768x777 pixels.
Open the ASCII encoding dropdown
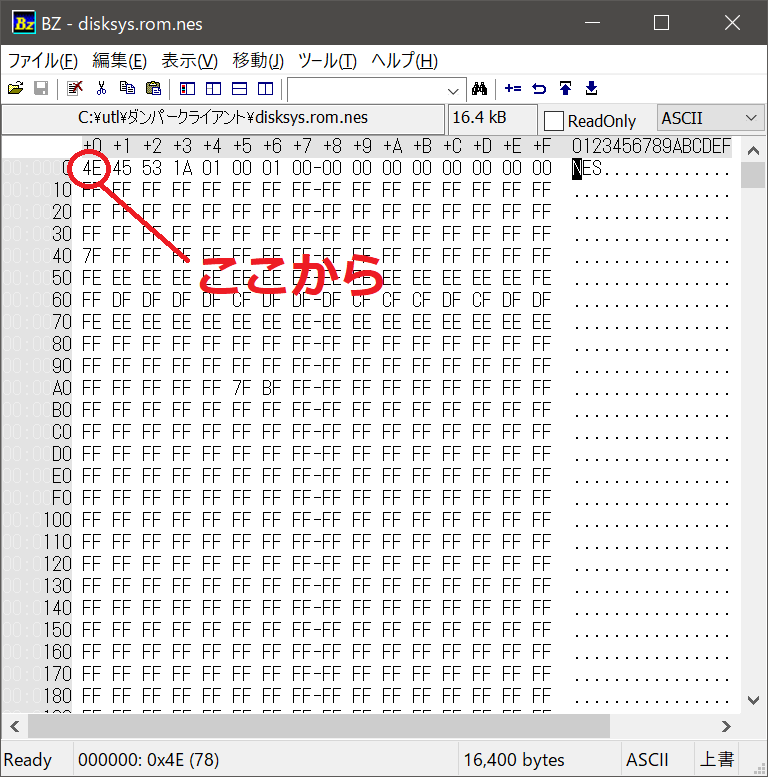pyautogui.click(x=711, y=119)
